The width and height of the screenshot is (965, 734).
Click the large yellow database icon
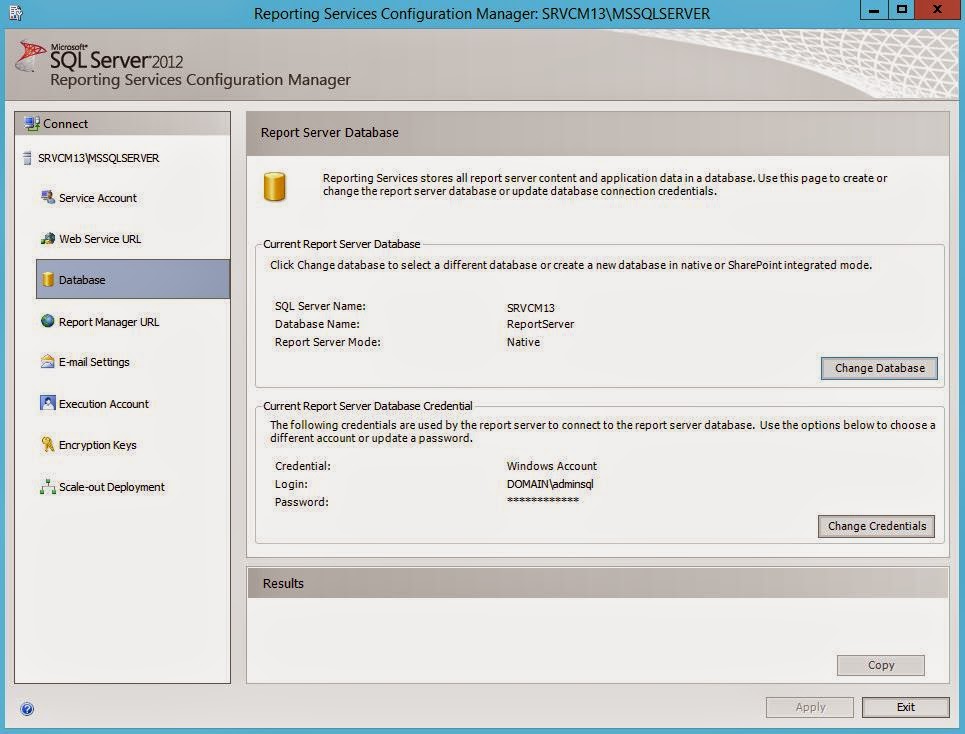pyautogui.click(x=274, y=186)
